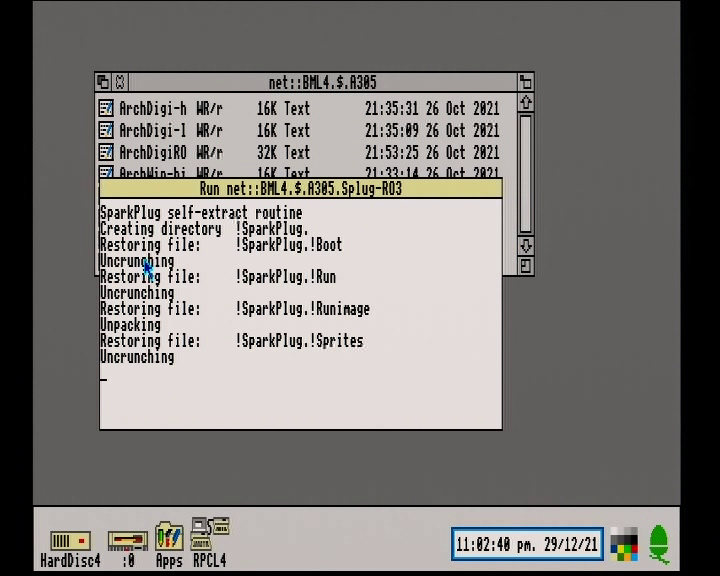Click the filer window send-to-back icon

(x=103, y=82)
